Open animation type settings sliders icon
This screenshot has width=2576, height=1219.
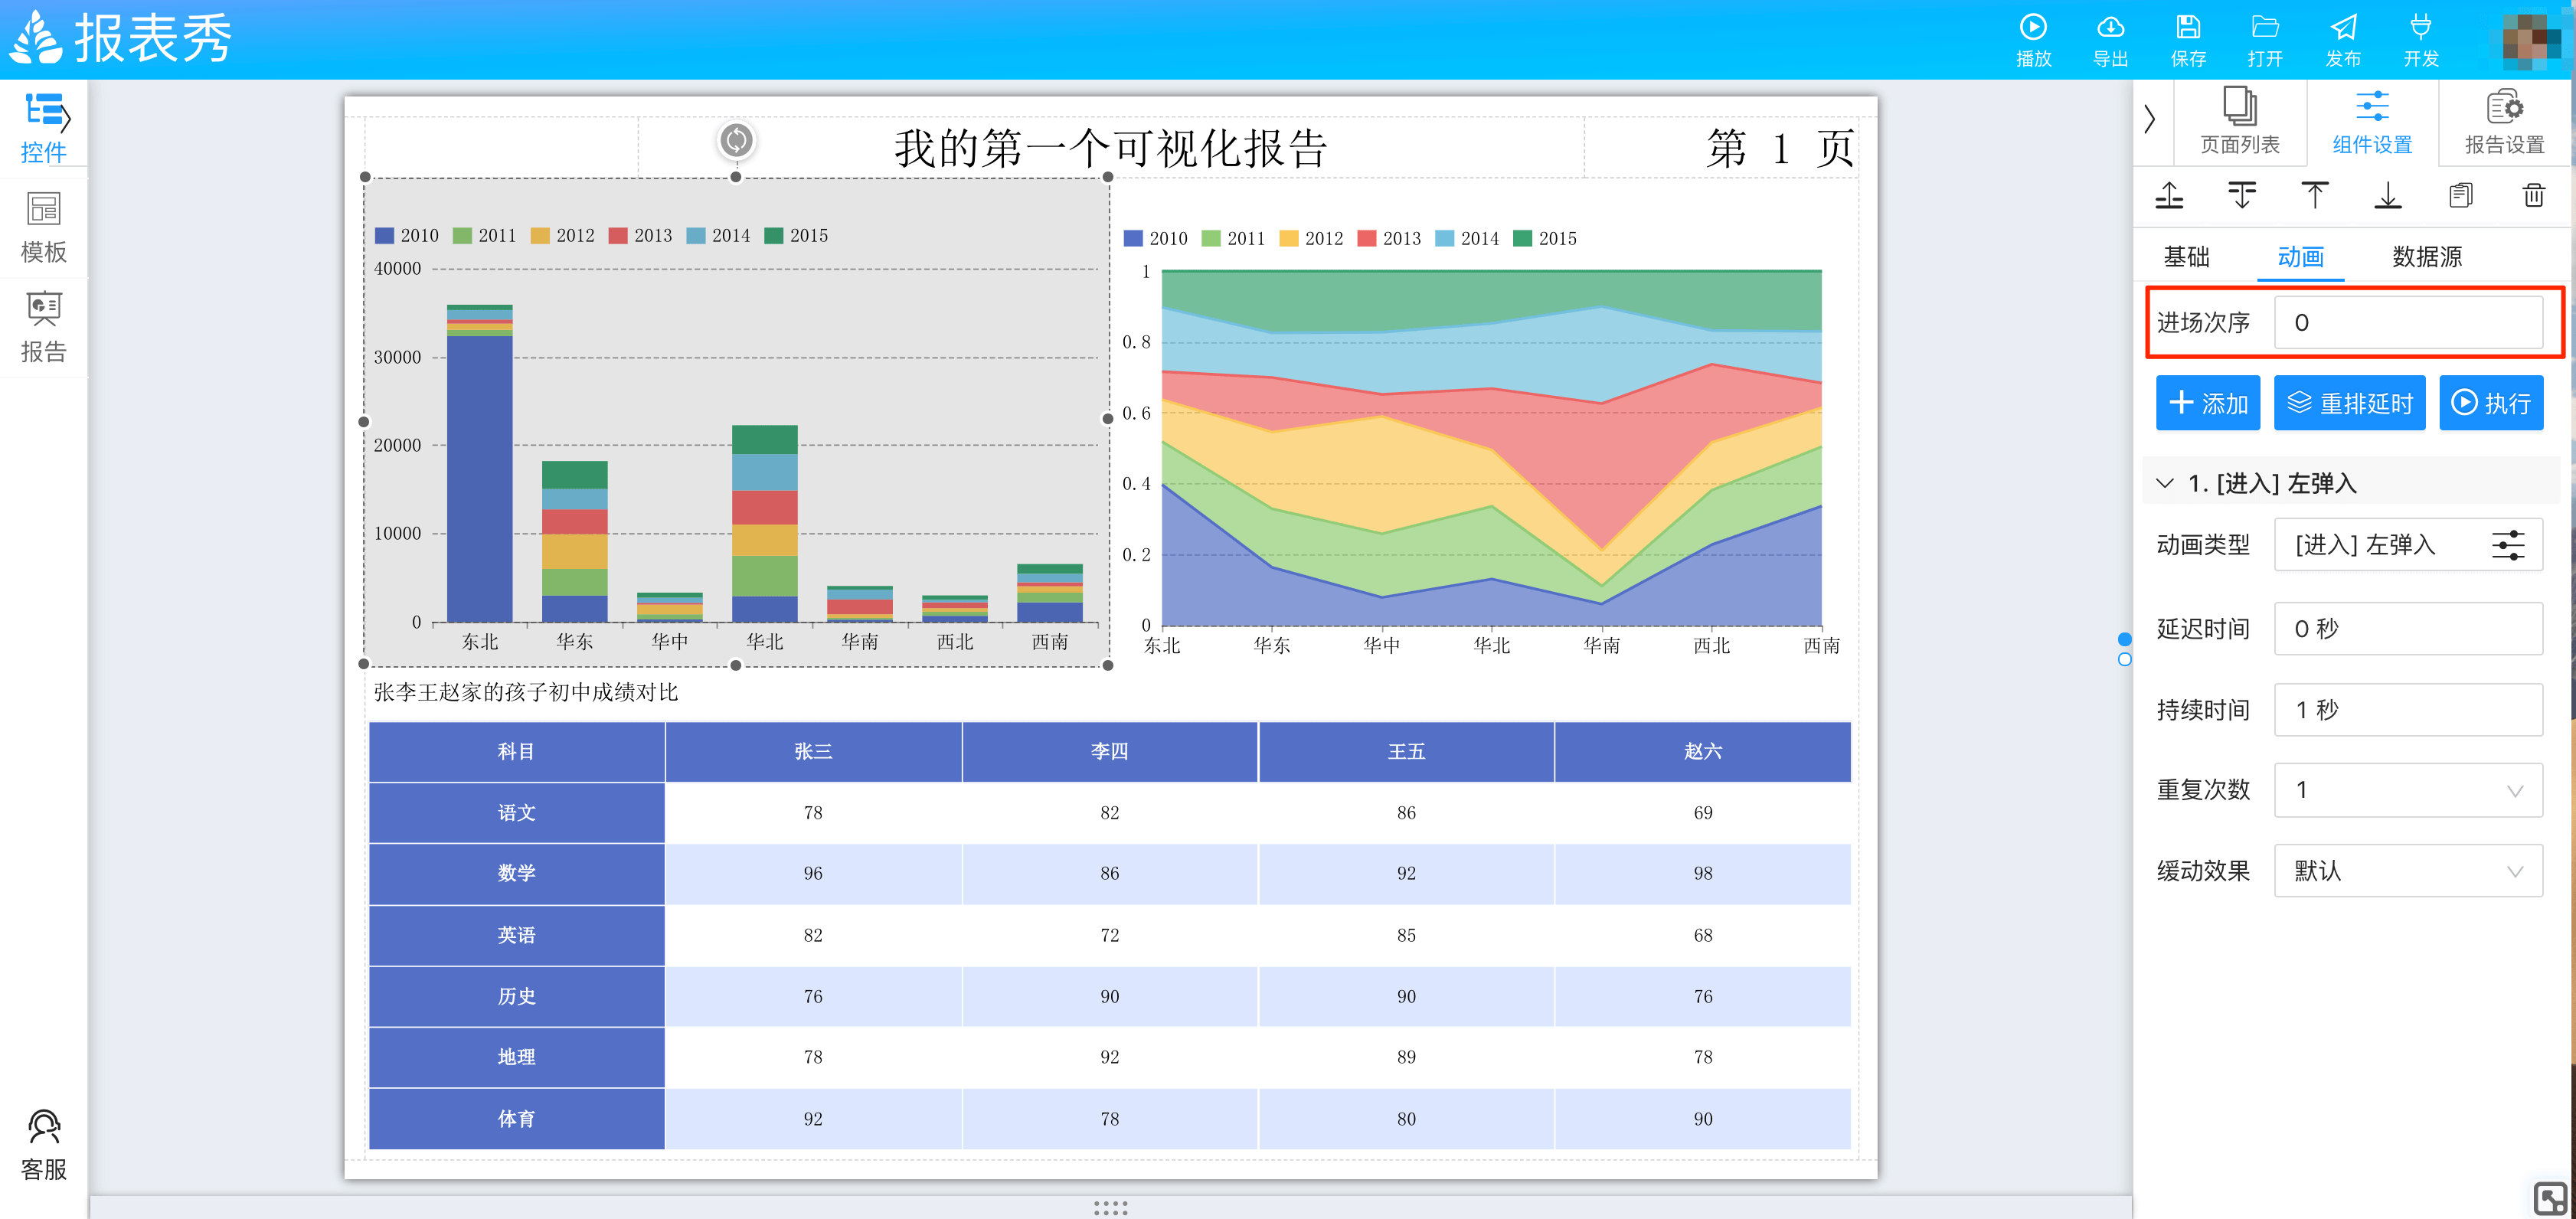(2508, 545)
